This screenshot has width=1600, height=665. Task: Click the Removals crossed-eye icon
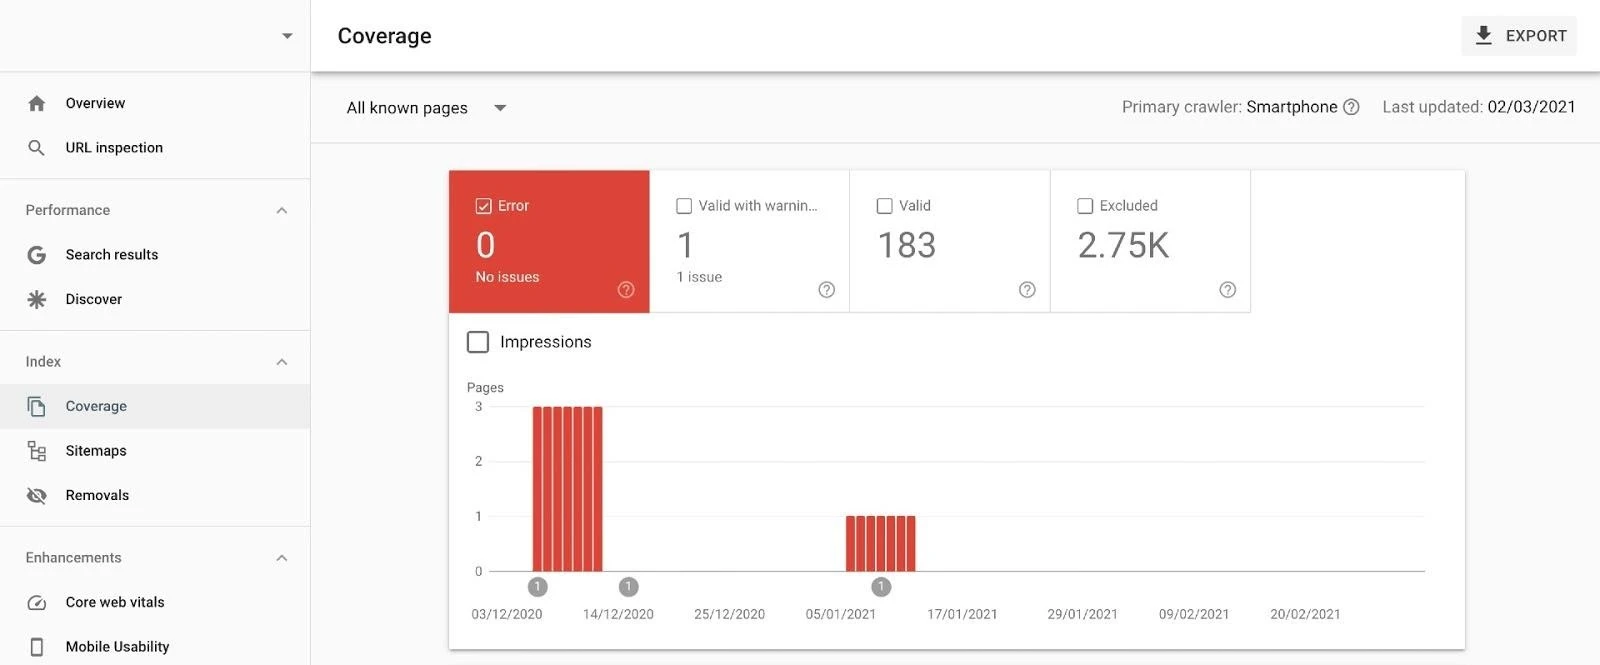click(37, 496)
